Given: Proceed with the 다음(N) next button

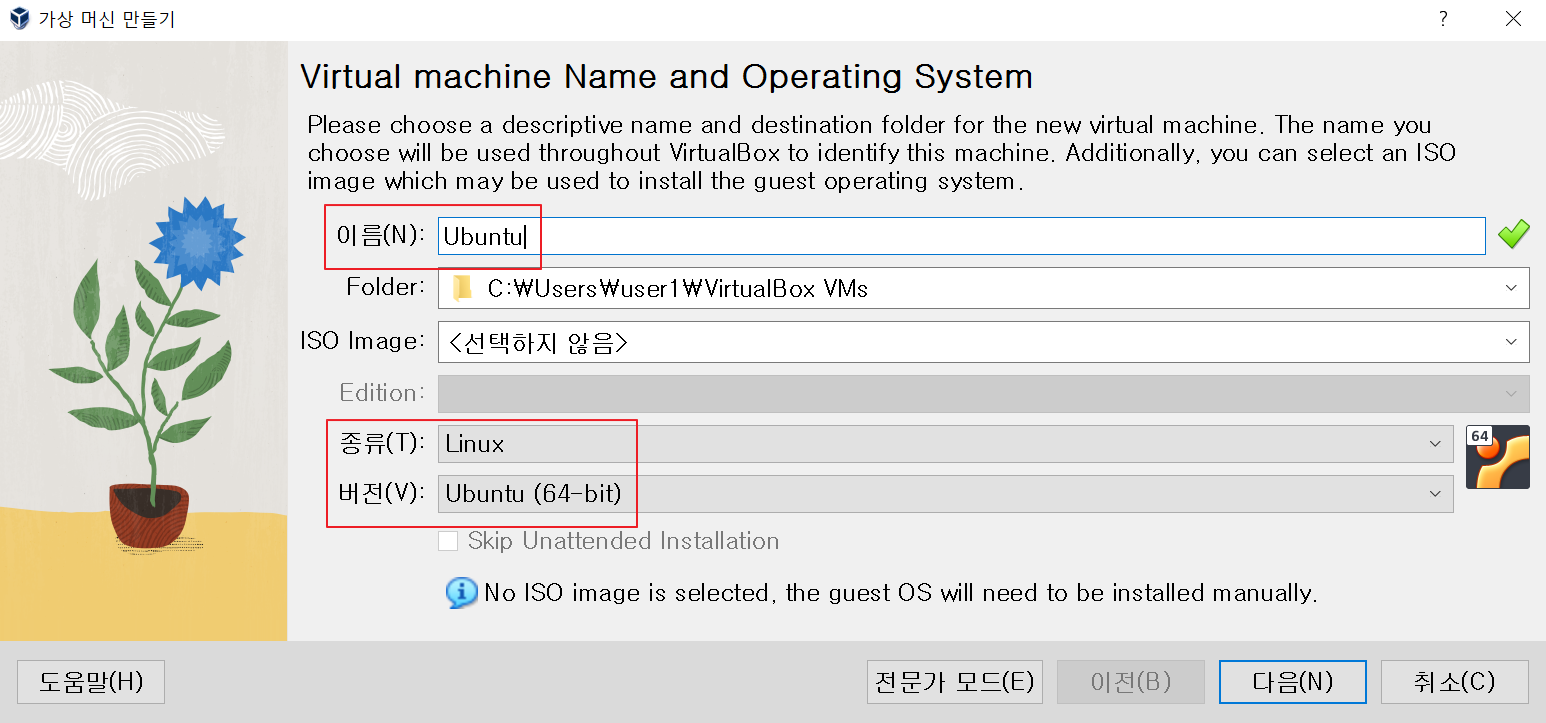Looking at the screenshot, I should (1293, 682).
